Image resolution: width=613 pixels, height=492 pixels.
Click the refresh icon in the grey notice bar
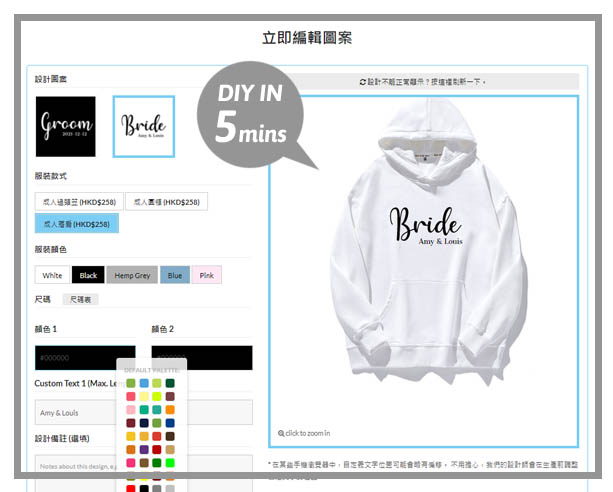click(x=362, y=82)
